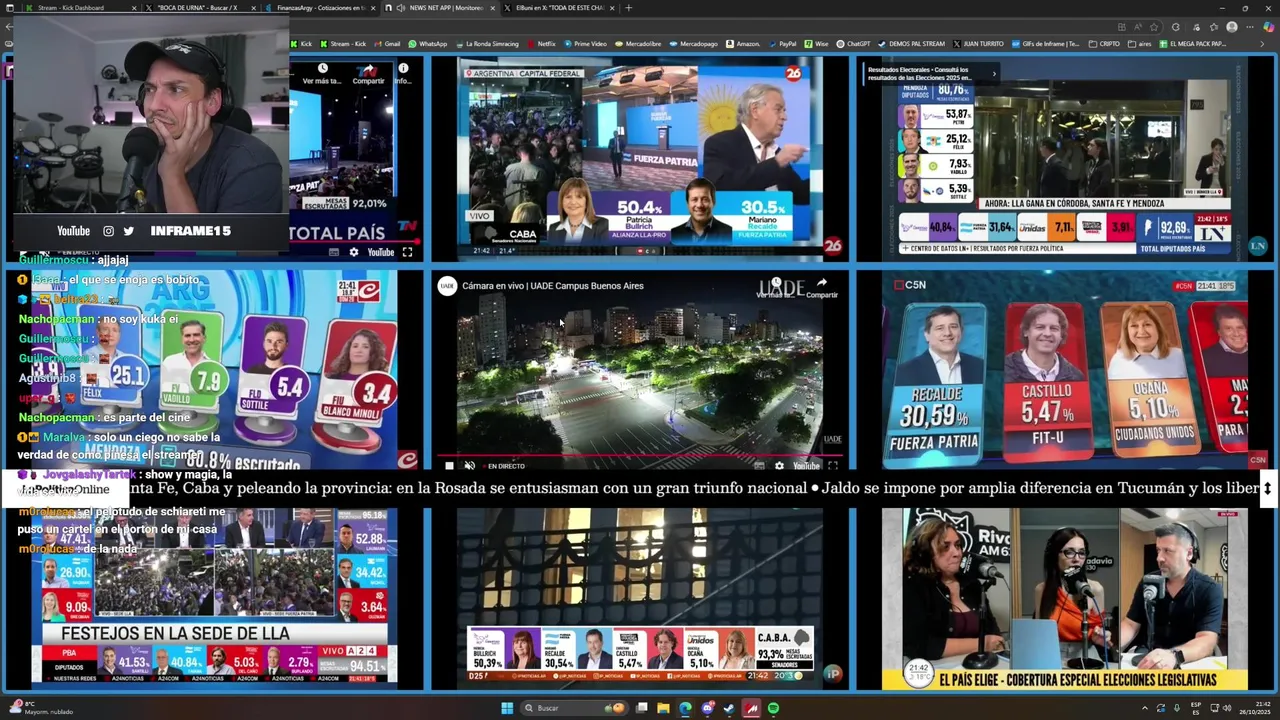Expand the CRIPTO bookmarks folder
The width and height of the screenshot is (1280, 720).
pyautogui.click(x=1104, y=44)
